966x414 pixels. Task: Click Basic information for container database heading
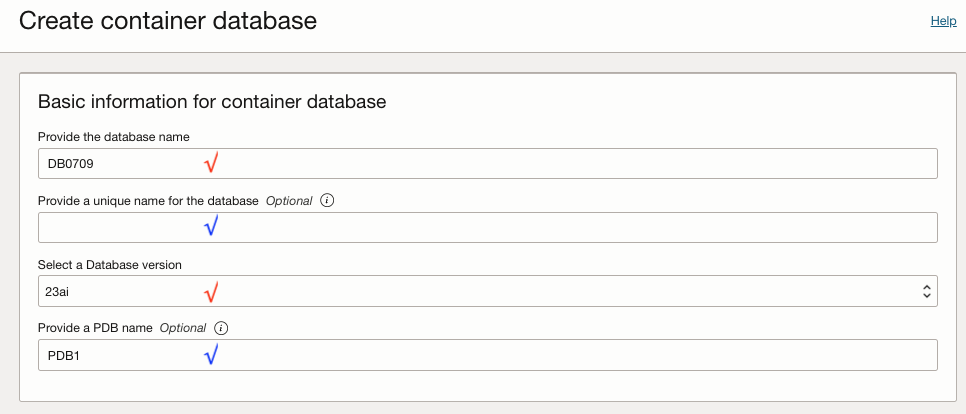[212, 101]
